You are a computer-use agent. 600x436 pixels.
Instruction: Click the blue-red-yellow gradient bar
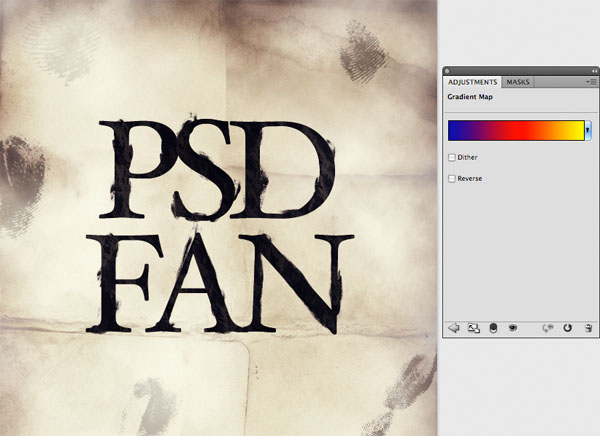coord(516,131)
